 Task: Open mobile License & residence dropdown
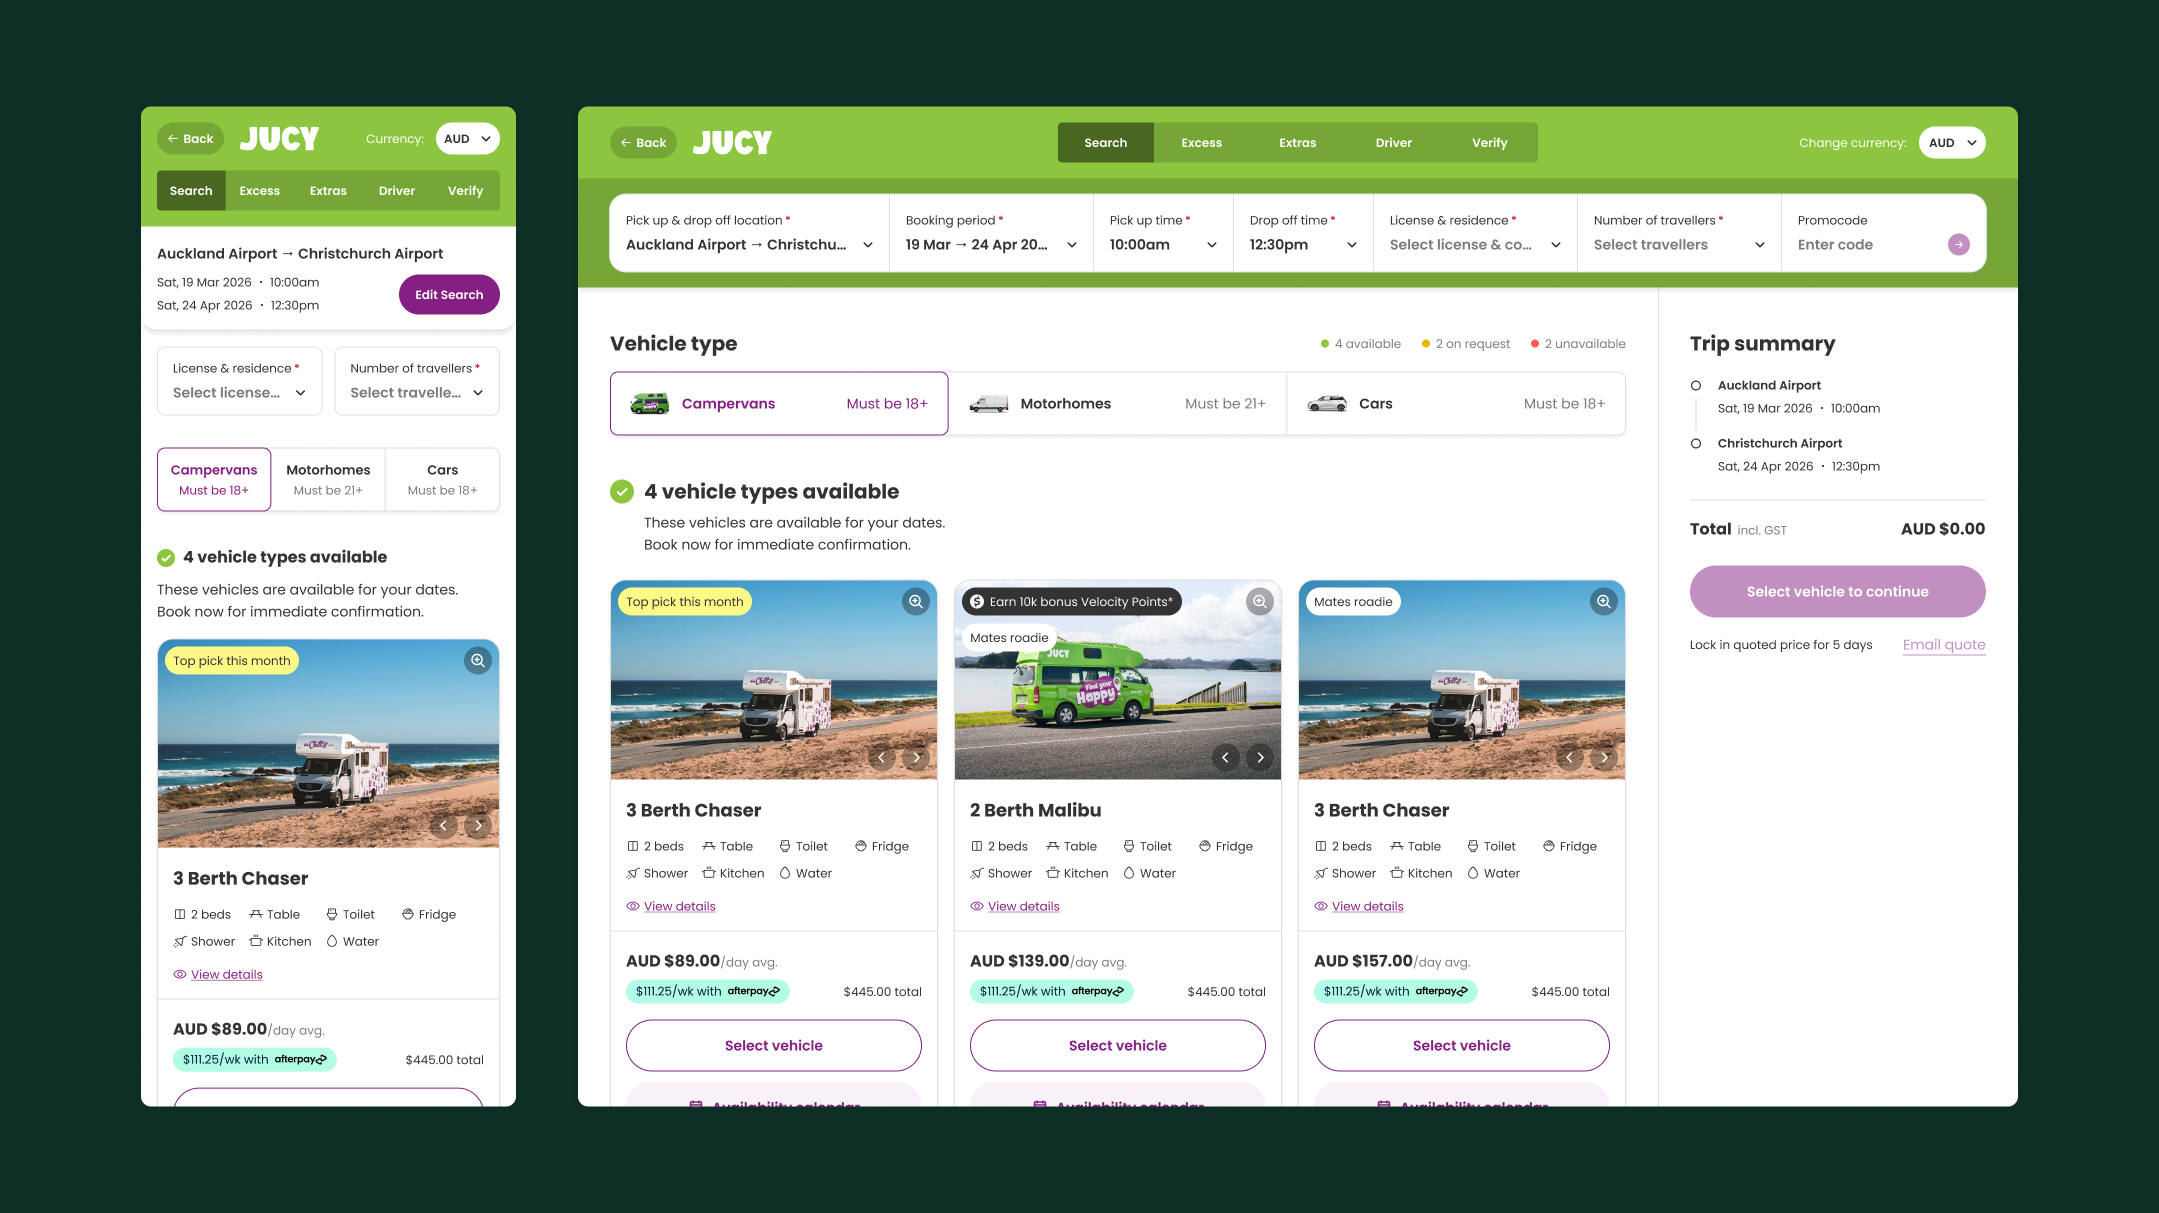(239, 381)
